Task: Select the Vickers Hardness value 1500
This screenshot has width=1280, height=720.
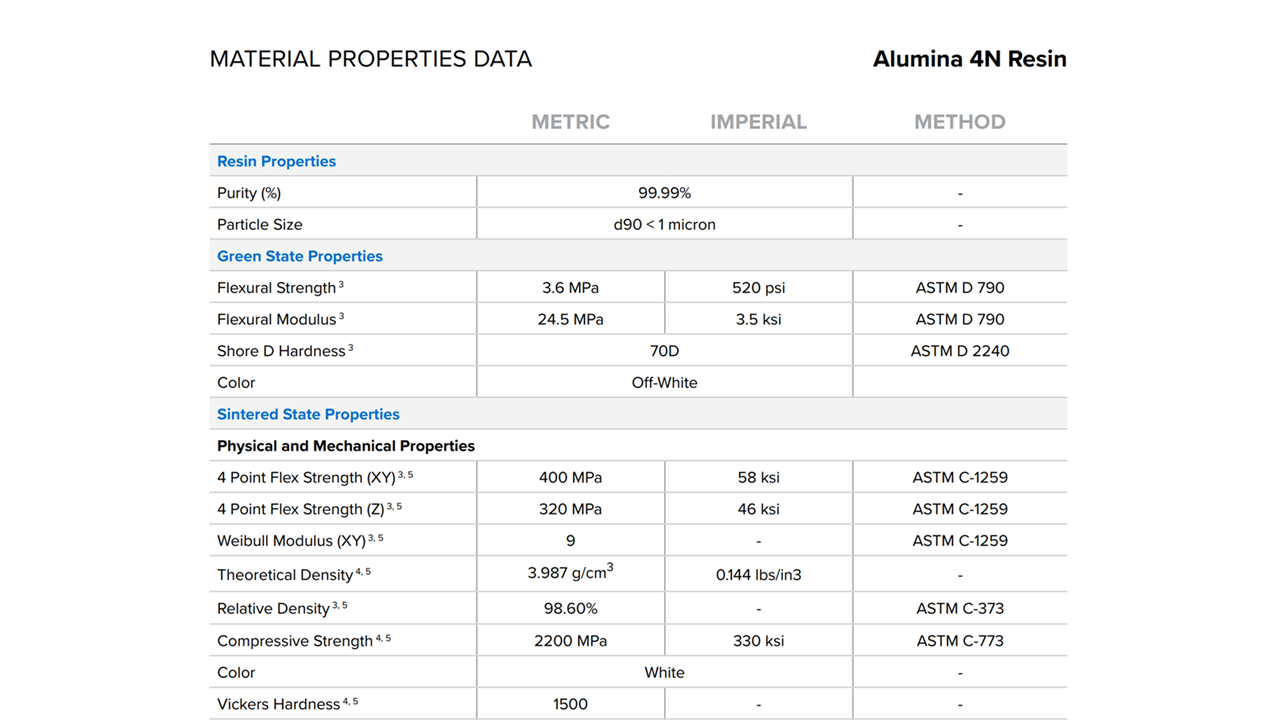Action: coord(570,704)
